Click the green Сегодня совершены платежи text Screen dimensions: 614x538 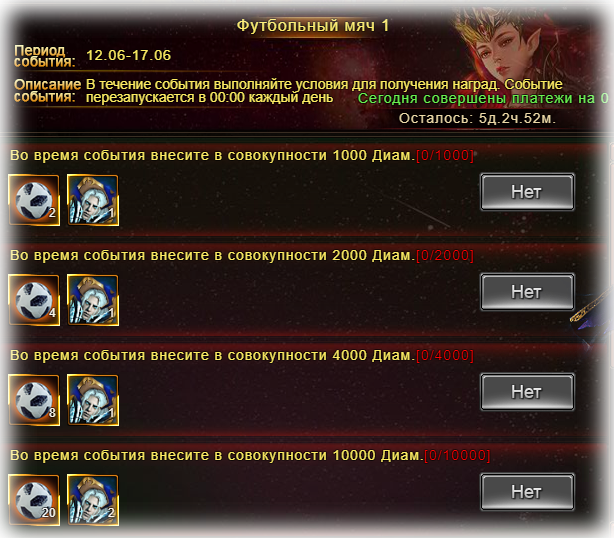pyautogui.click(x=483, y=98)
